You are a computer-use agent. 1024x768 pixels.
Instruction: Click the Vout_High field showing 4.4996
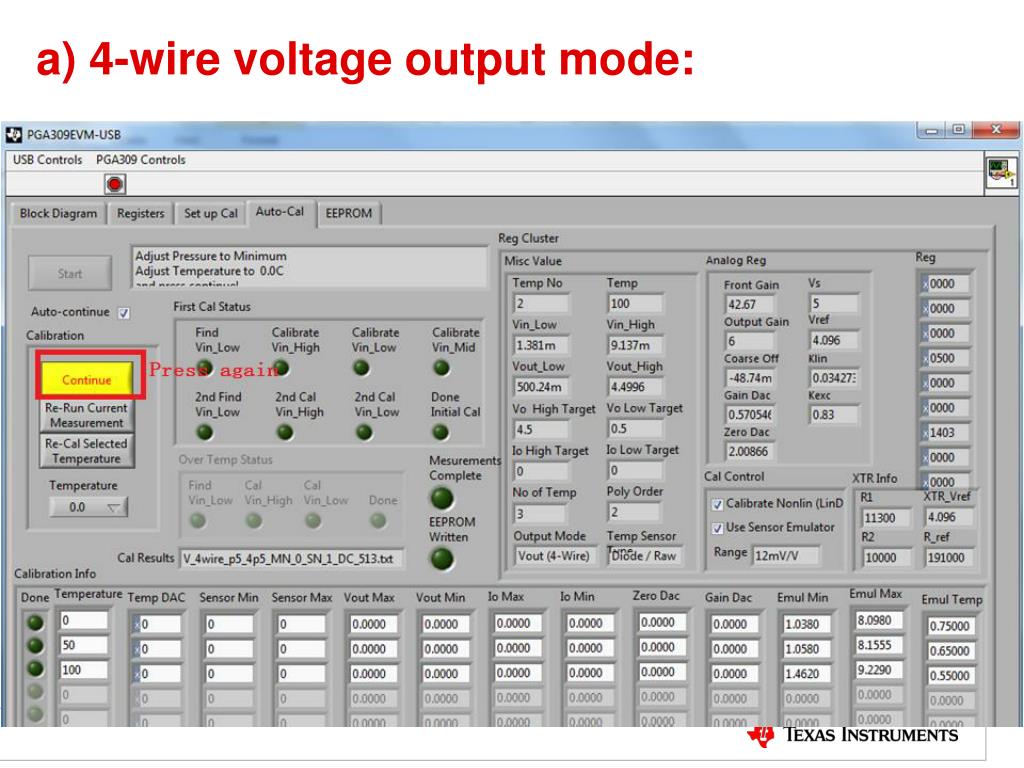pos(635,387)
